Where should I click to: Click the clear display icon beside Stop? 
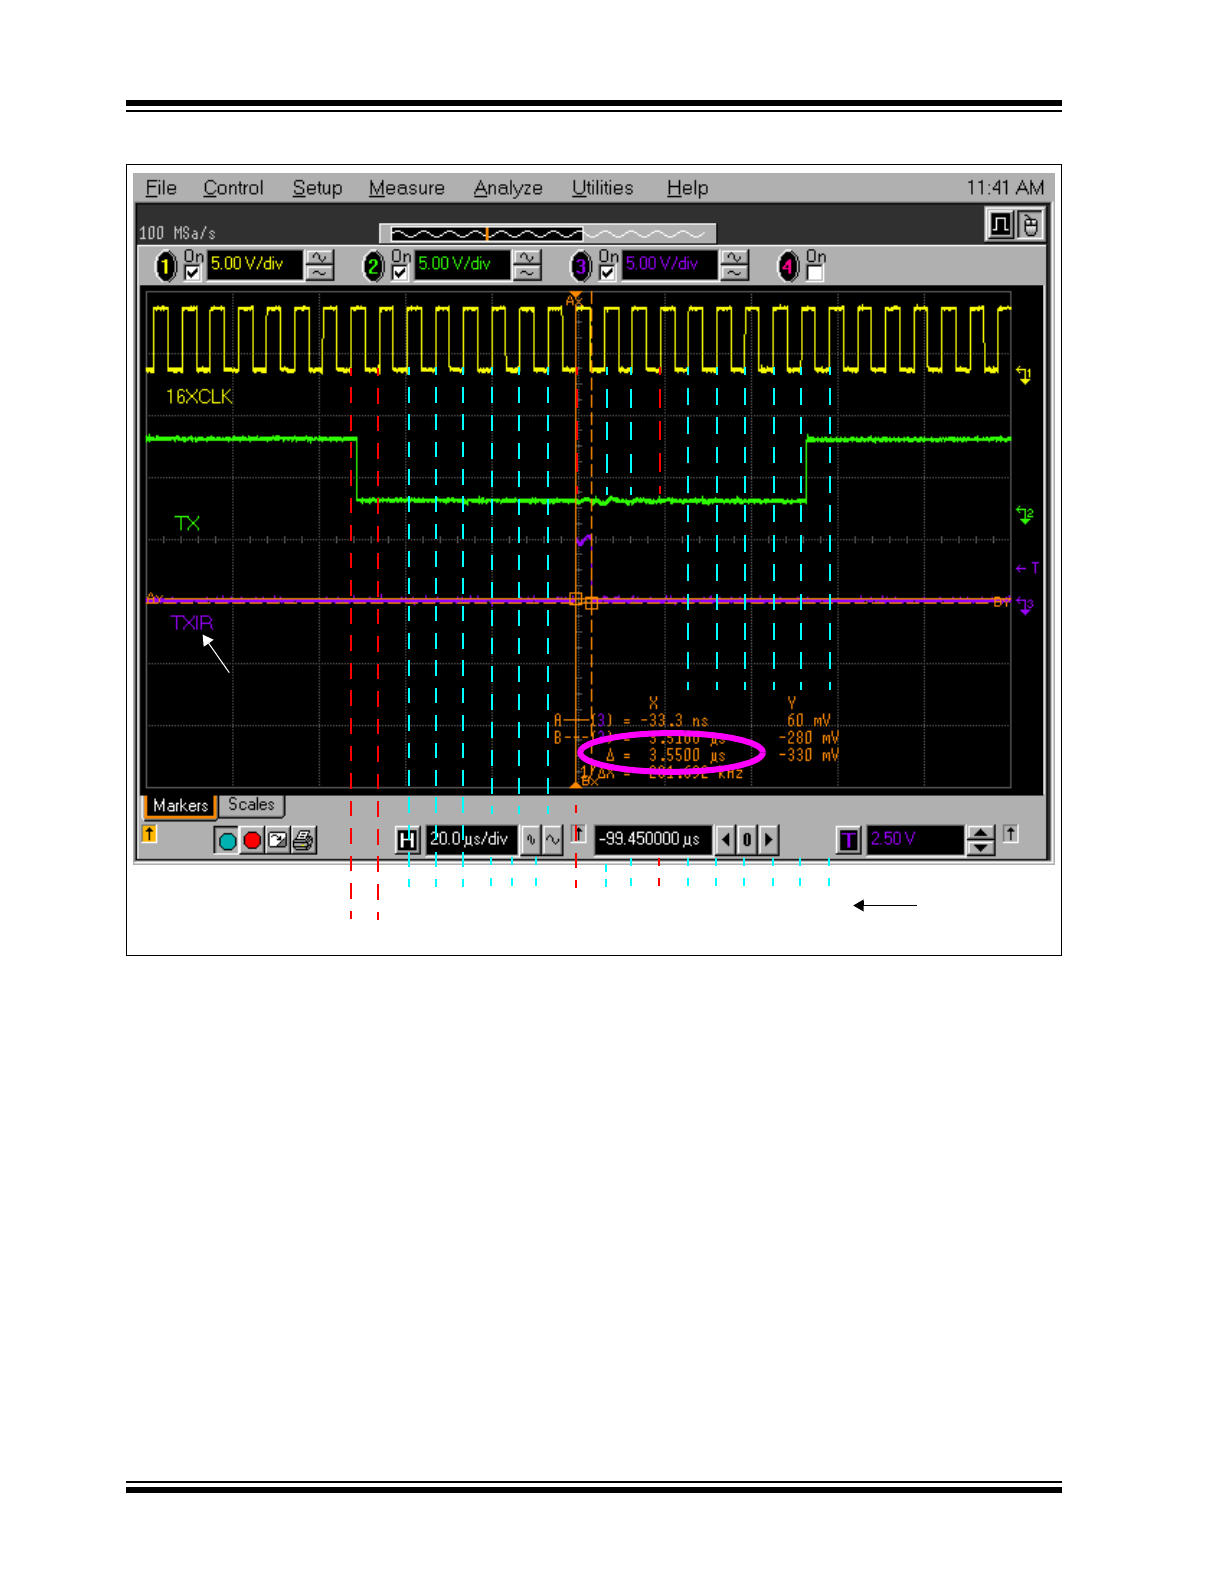[278, 841]
